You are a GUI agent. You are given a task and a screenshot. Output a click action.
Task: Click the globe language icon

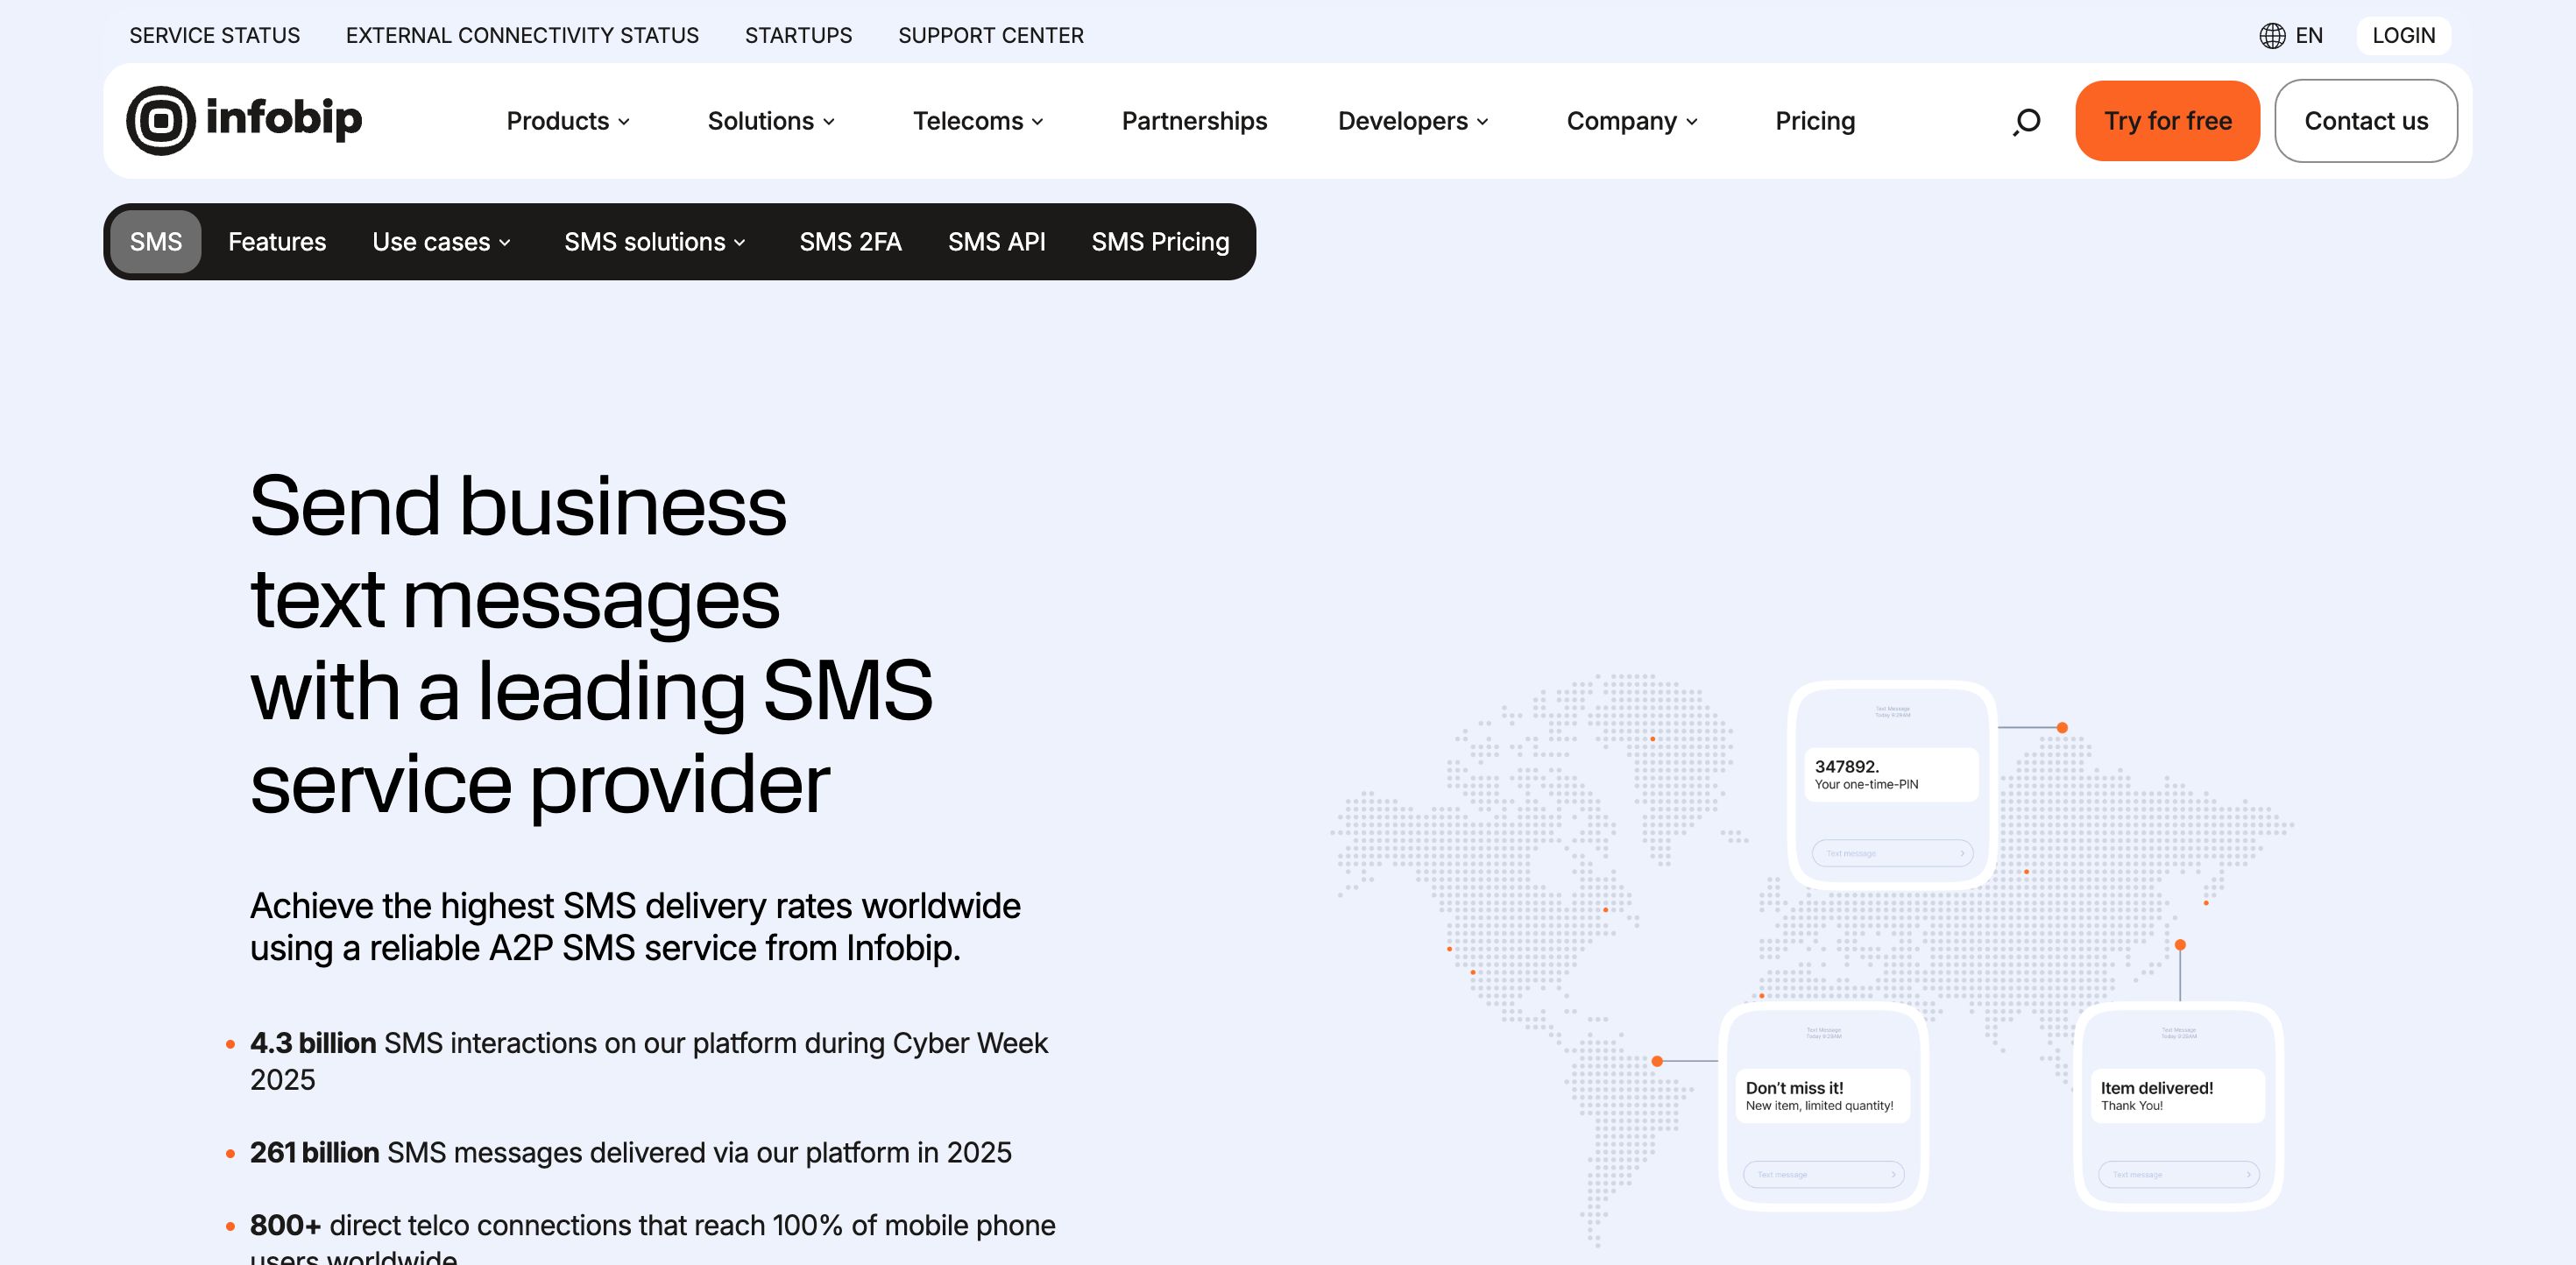click(2272, 36)
